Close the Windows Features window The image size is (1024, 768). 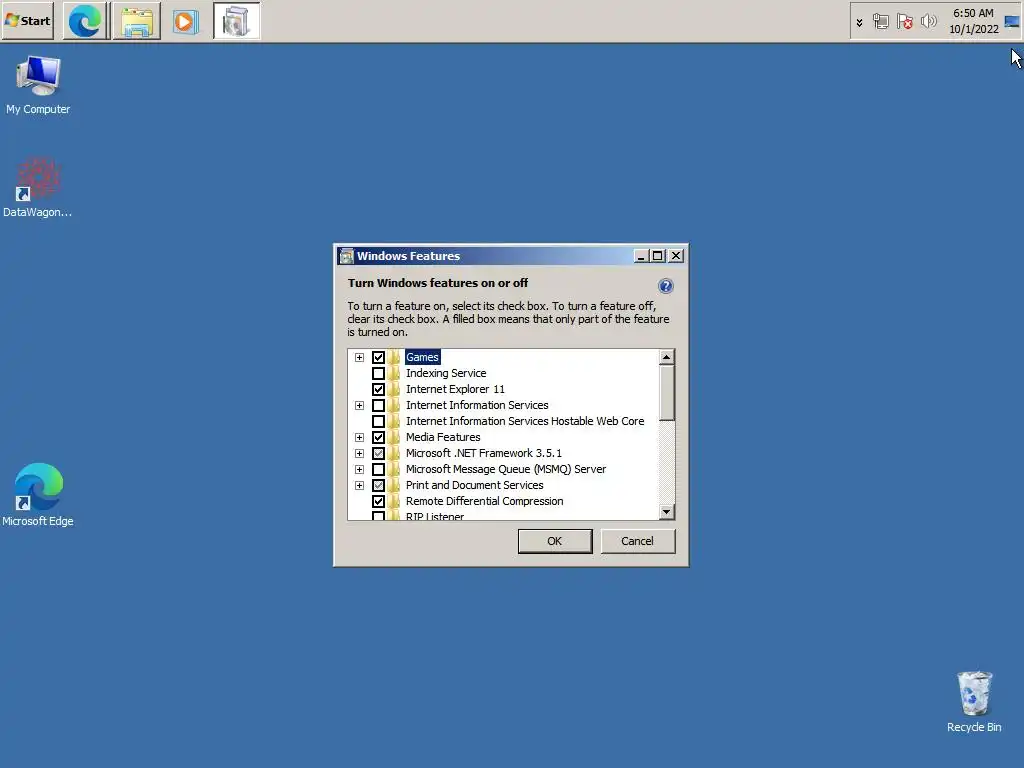[676, 256]
